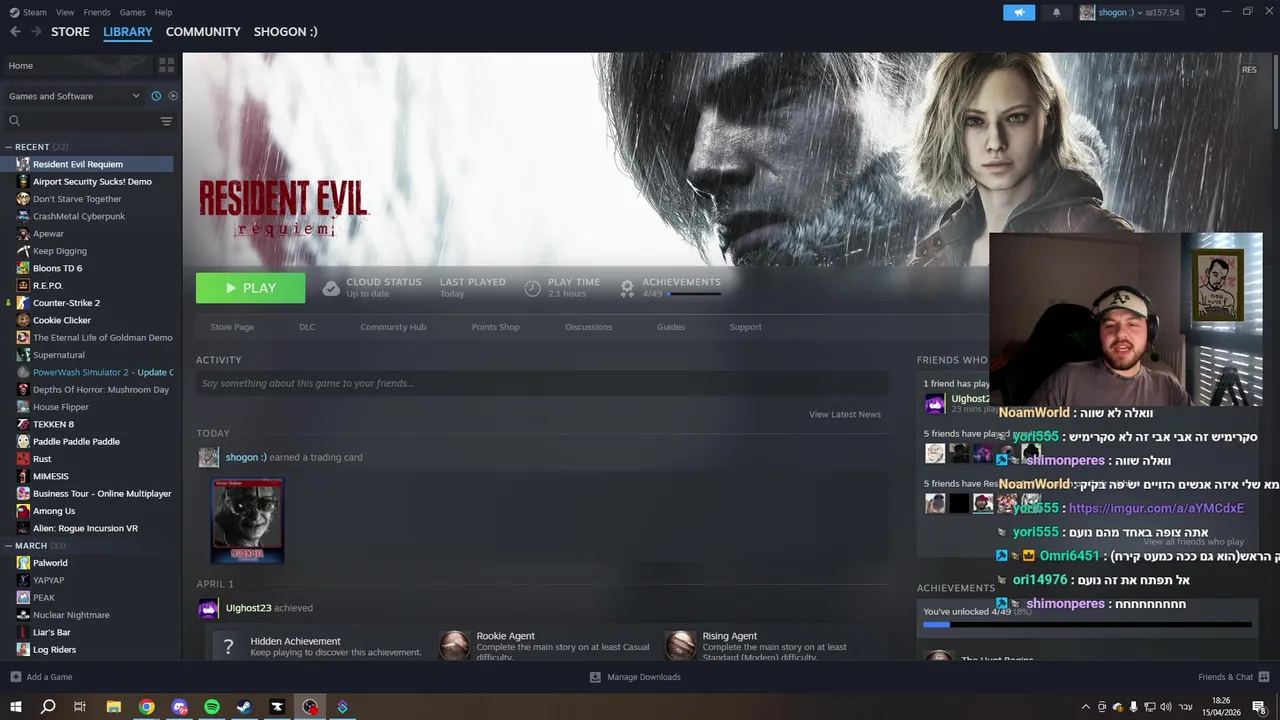Open Friends & Chat
This screenshot has height=720, width=1280.
(x=1233, y=677)
